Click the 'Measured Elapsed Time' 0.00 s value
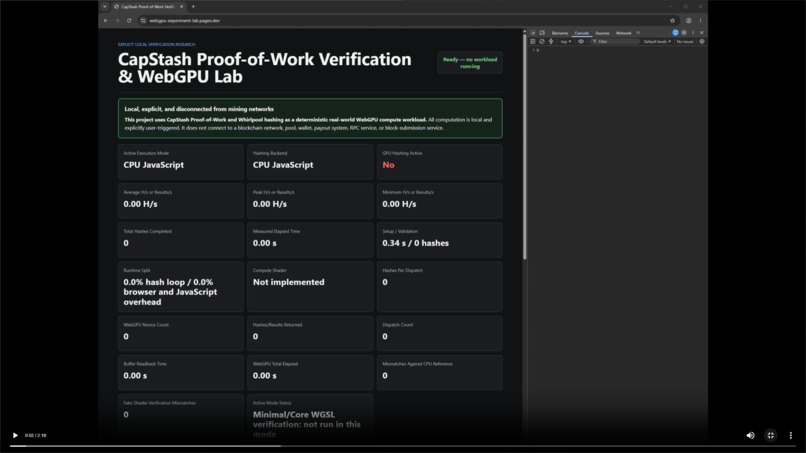 [x=265, y=243]
